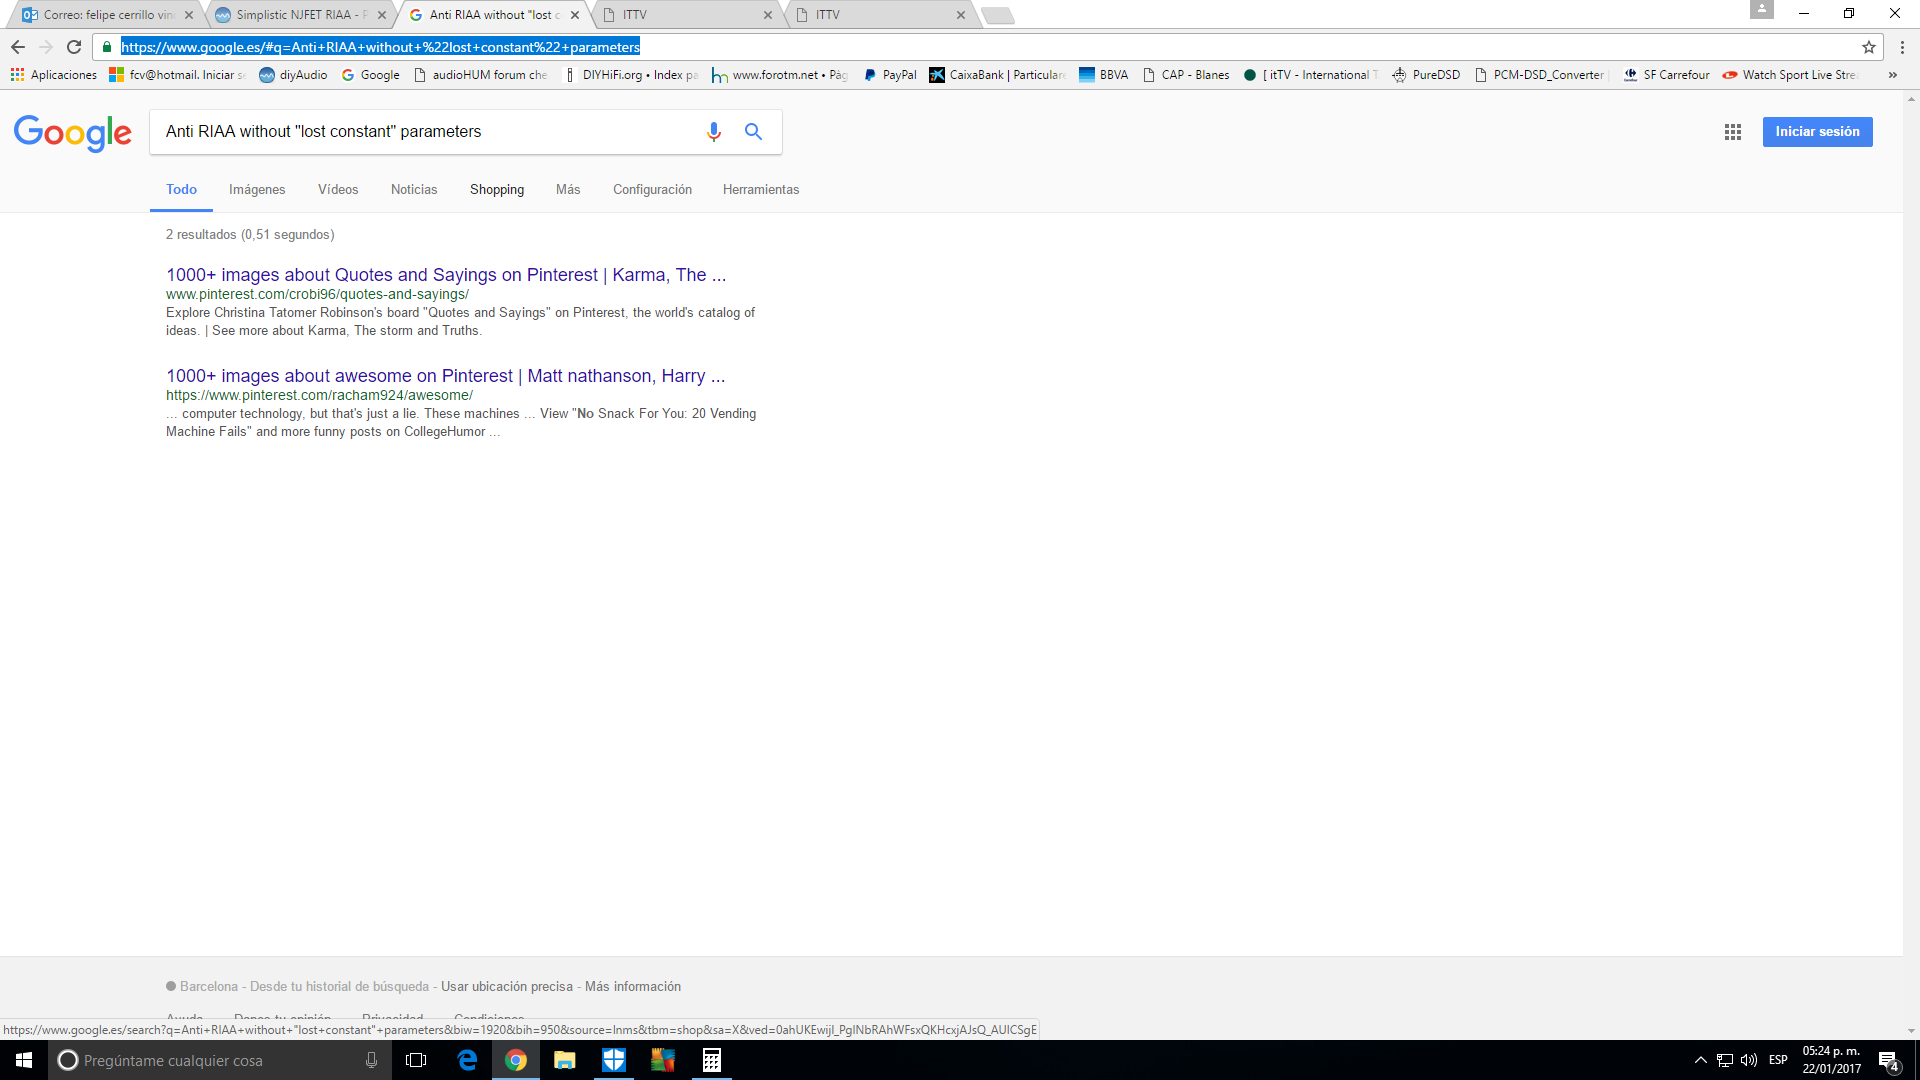Start voice search with microphone icon
1920x1080 pixels.
pos(714,132)
